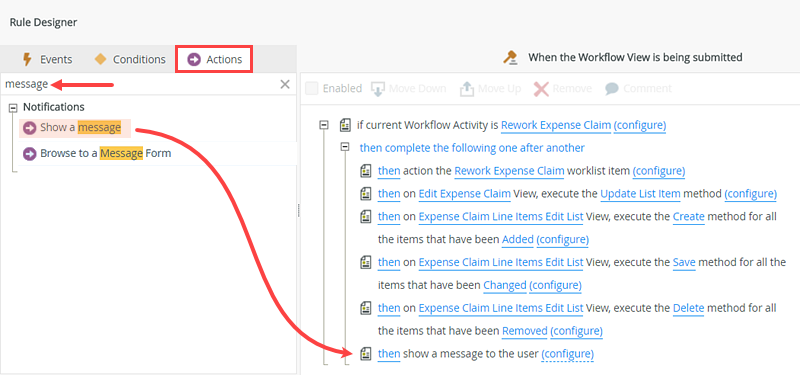Viewport: 800px width, 375px height.
Task: Collapse the Notifications tree group
Action: [13, 107]
